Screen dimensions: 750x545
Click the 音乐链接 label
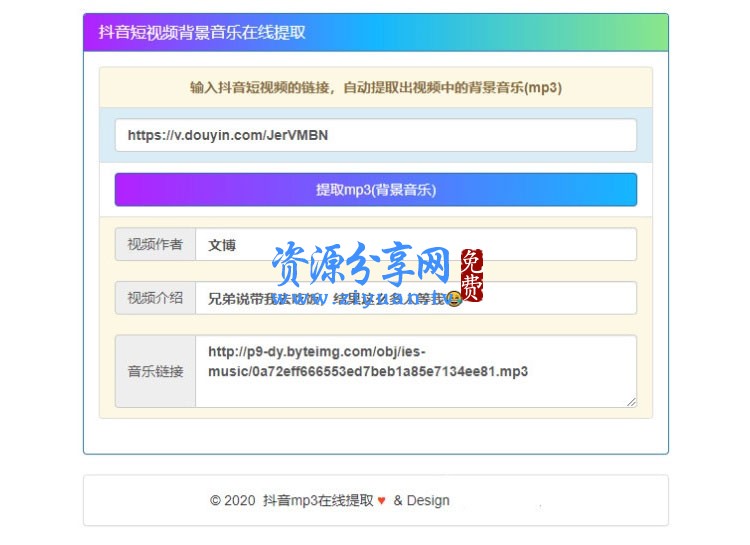[155, 371]
